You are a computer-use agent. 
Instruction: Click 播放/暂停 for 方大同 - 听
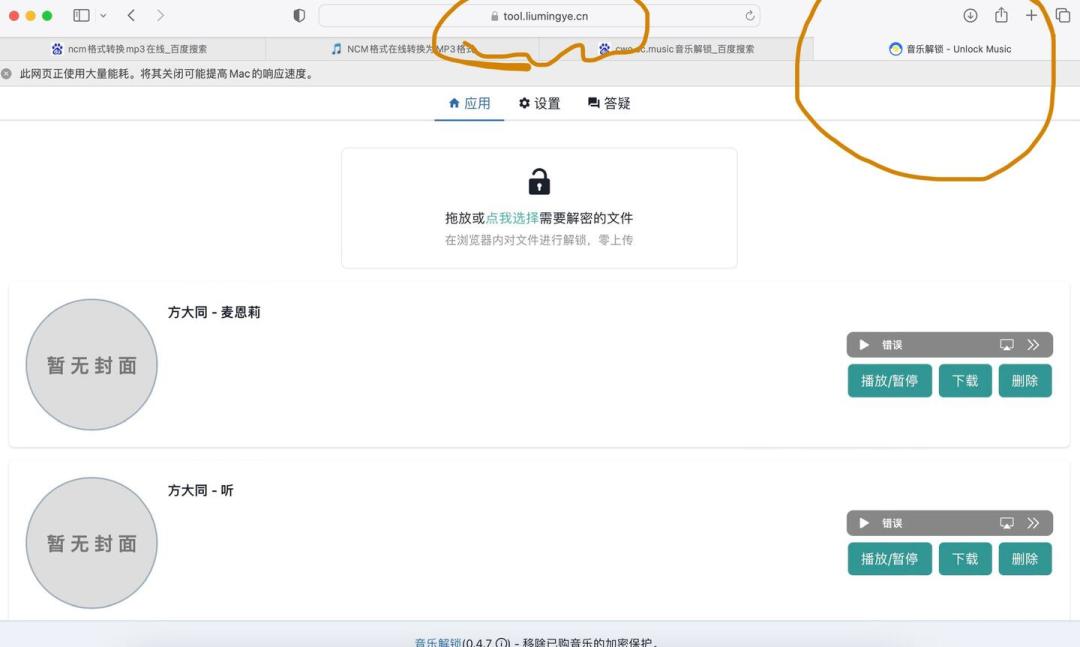pos(889,559)
